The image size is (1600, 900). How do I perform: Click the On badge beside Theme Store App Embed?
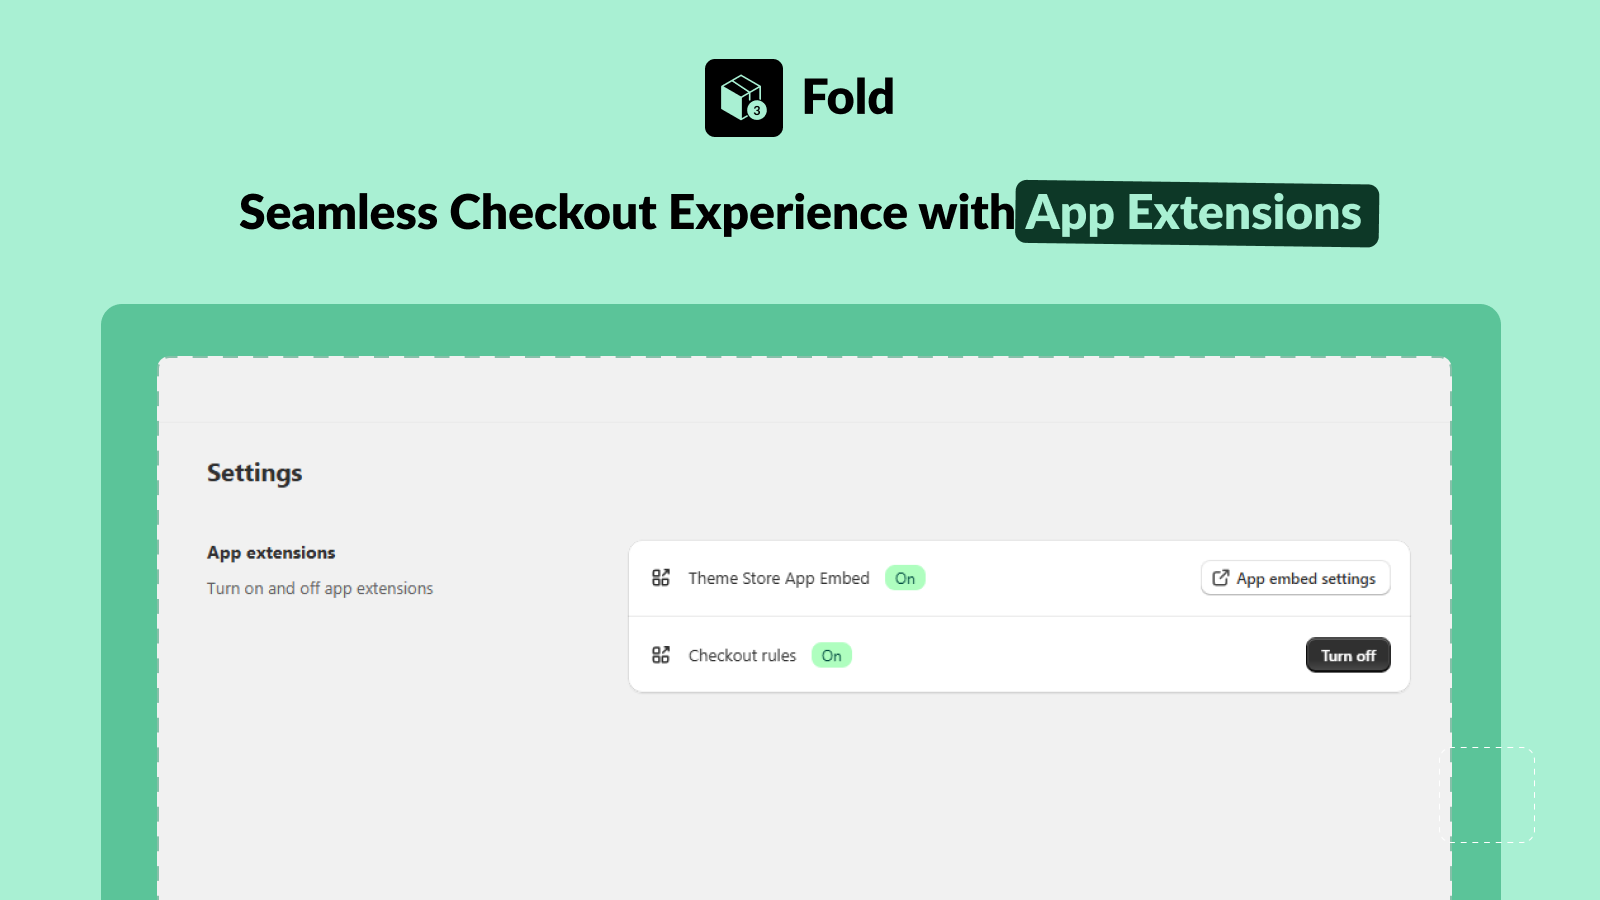tap(905, 578)
